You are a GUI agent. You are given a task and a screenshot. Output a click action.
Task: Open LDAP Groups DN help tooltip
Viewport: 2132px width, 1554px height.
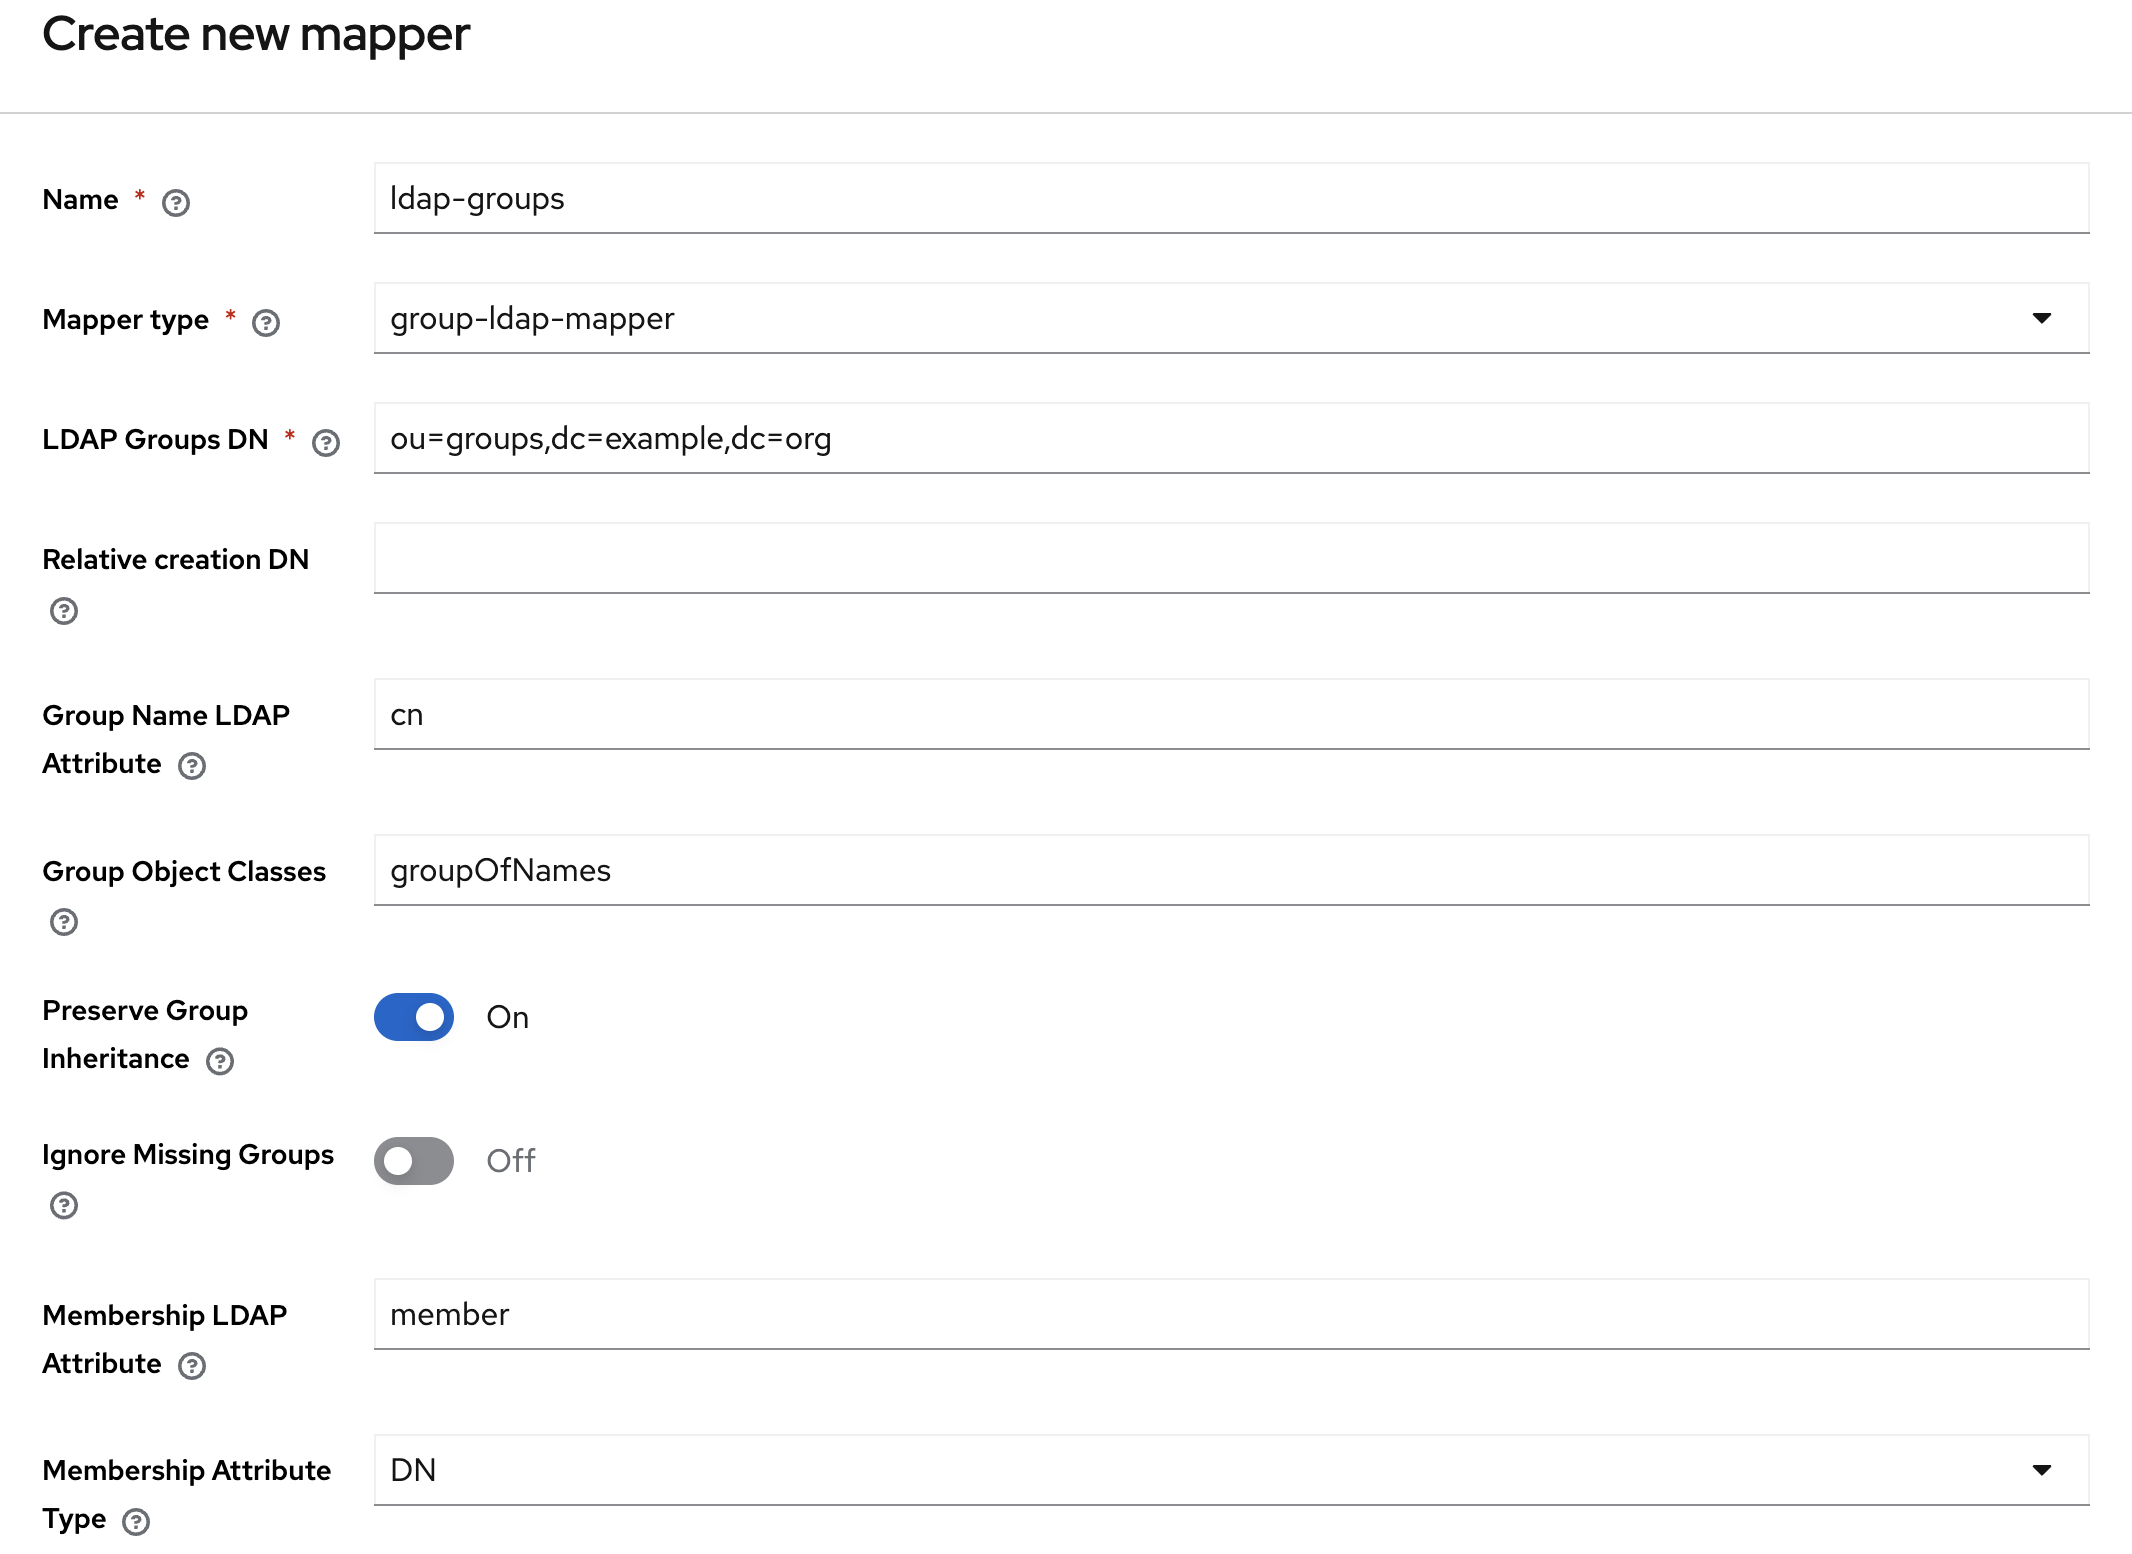(326, 442)
